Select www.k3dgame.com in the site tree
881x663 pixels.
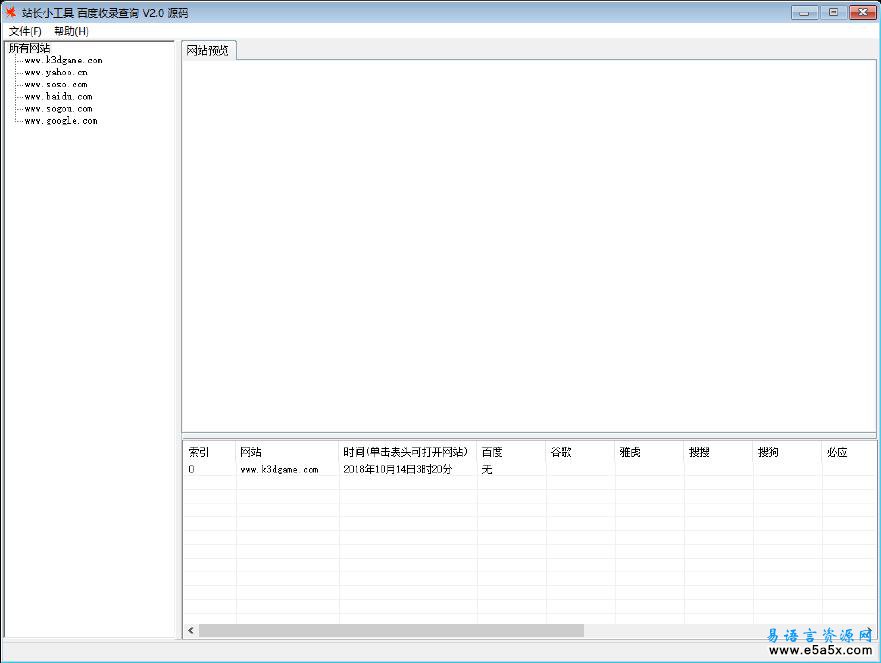(63, 60)
